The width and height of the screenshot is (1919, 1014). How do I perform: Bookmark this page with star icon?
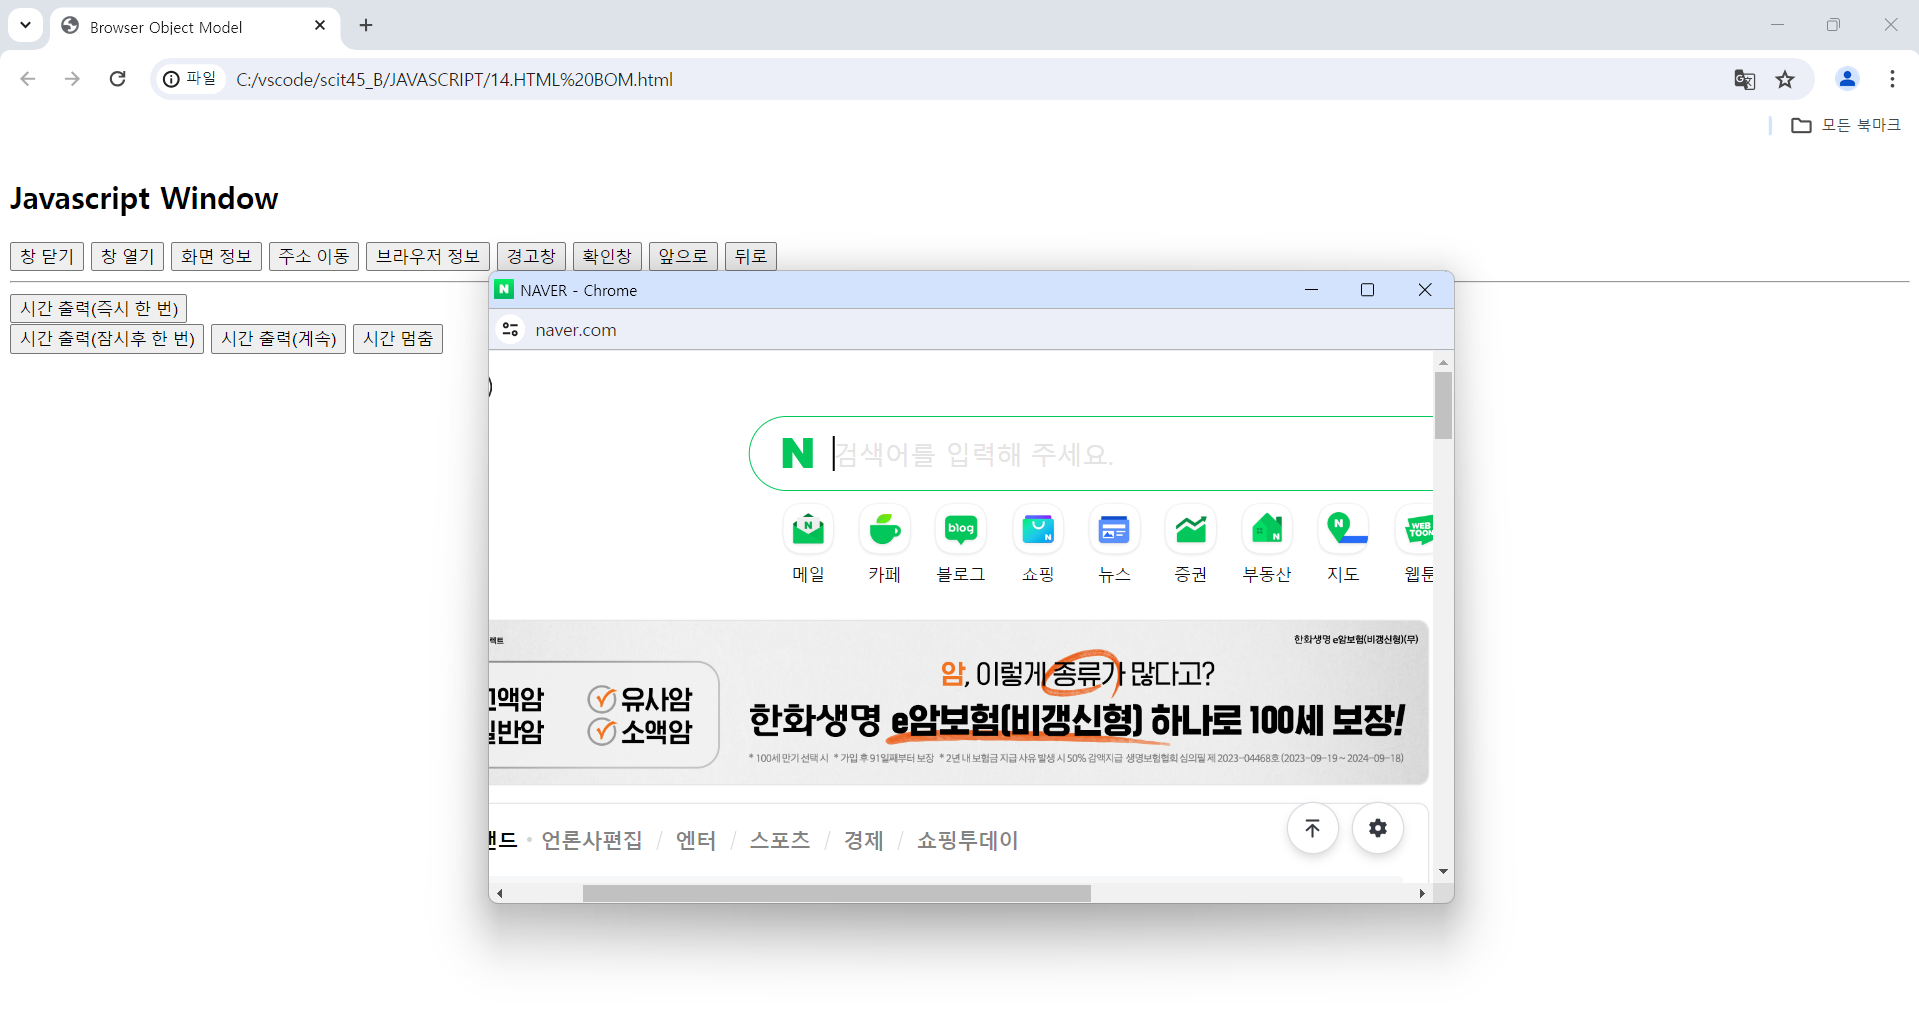click(x=1785, y=80)
